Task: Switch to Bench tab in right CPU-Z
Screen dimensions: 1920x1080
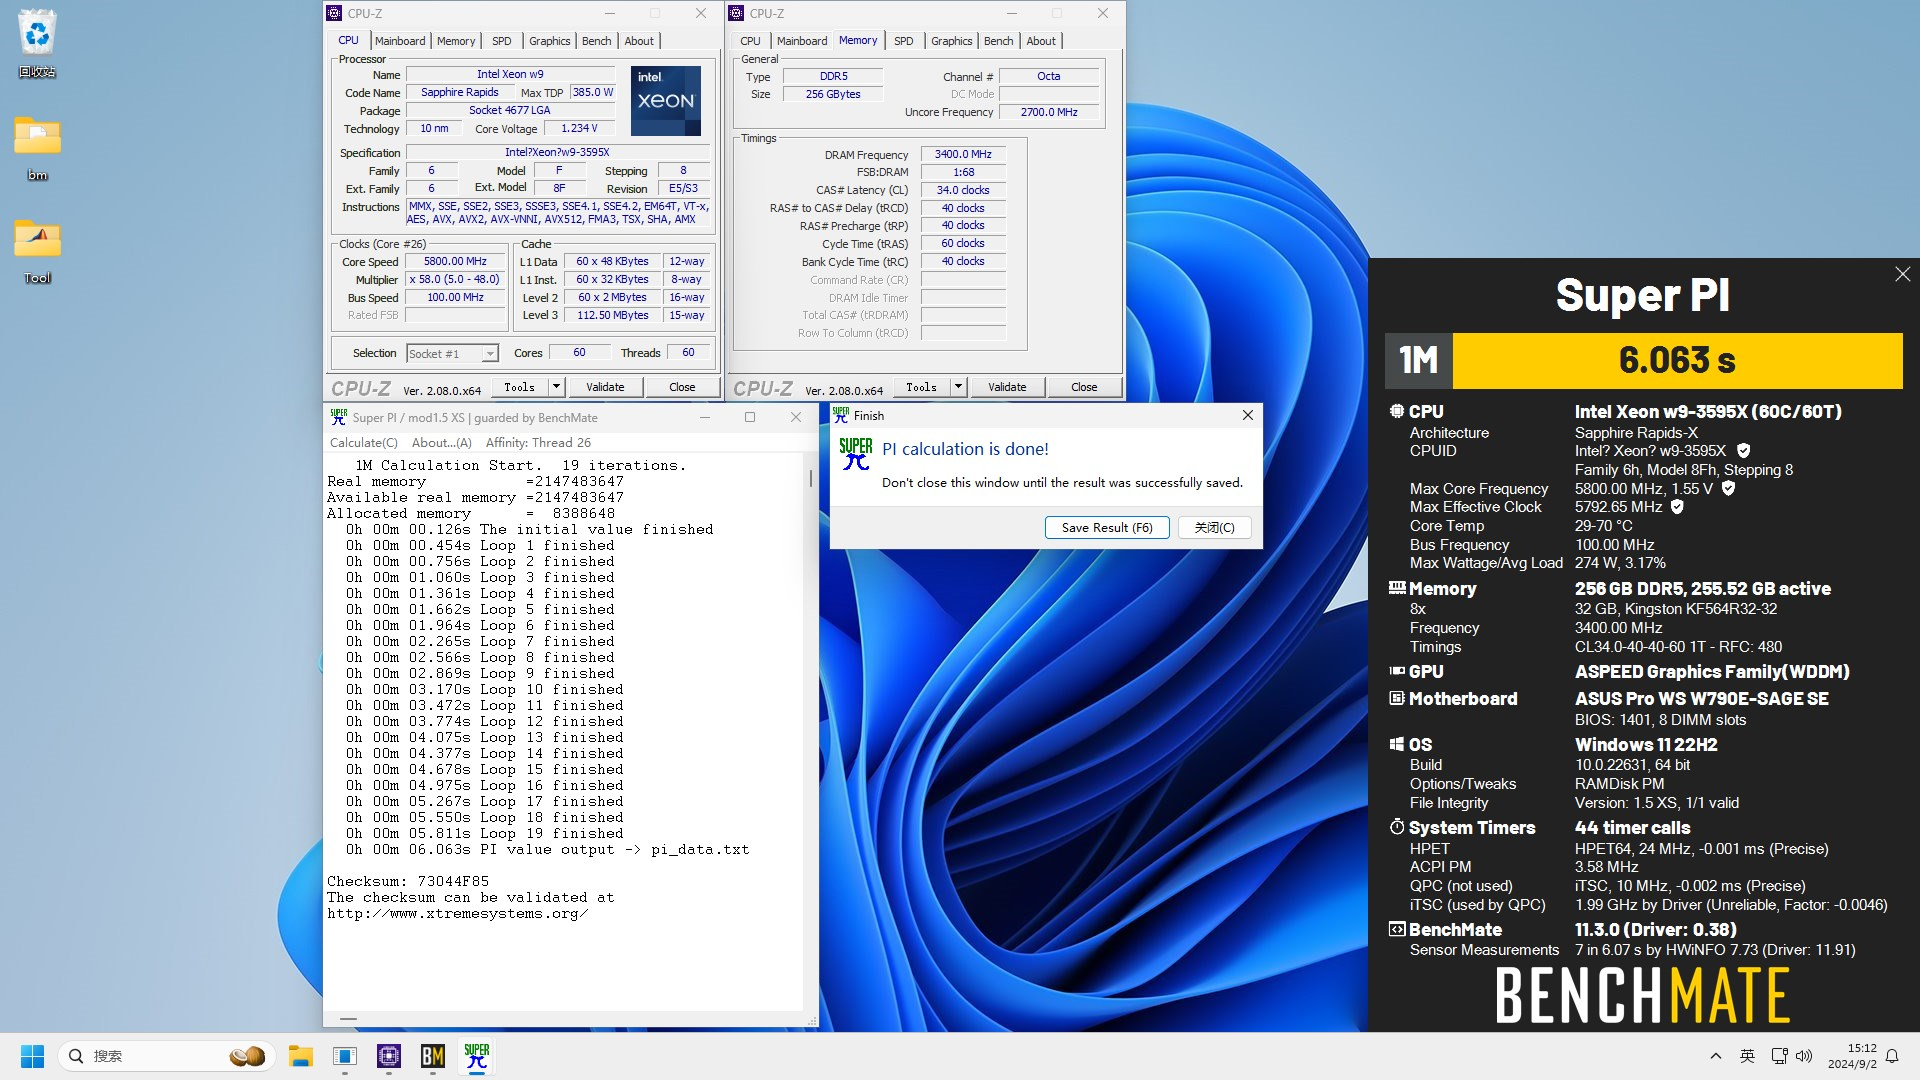Action: pyautogui.click(x=999, y=41)
